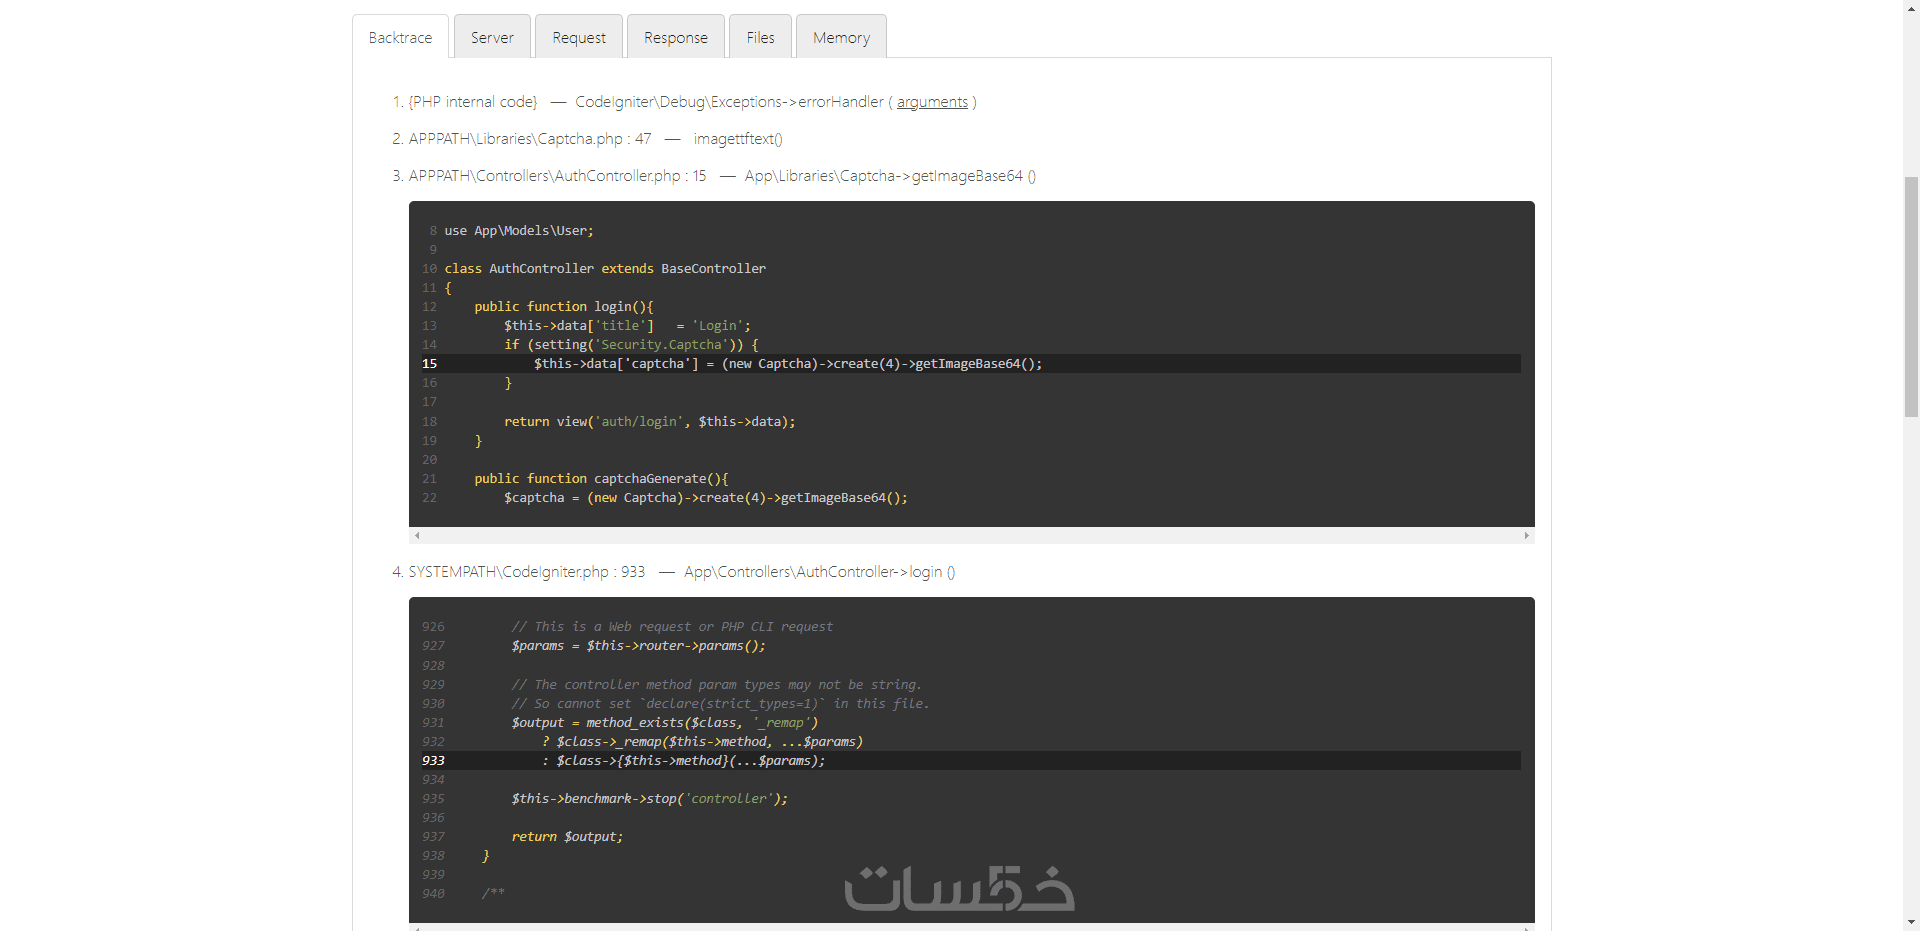The image size is (1920, 931).
Task: Click the page scrollbar down arrow
Action: pyautogui.click(x=1911, y=922)
